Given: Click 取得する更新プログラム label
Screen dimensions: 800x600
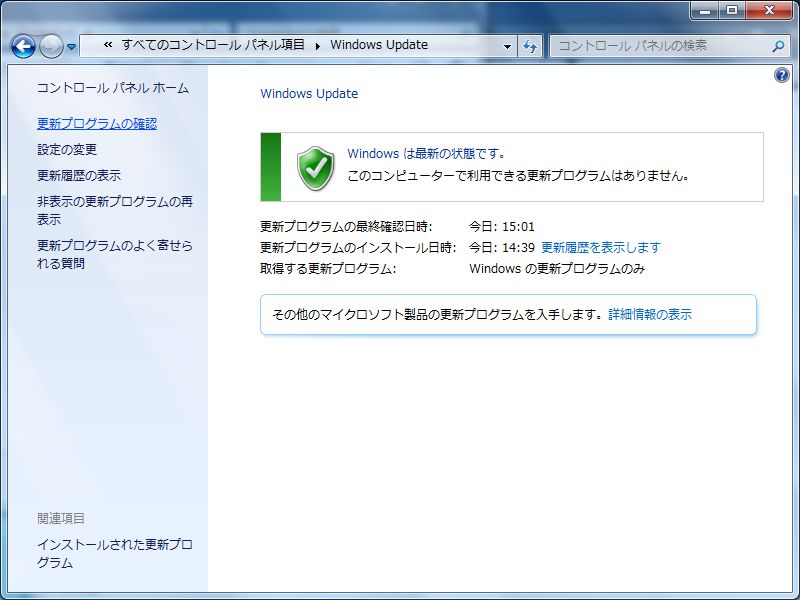Looking at the screenshot, I should tap(328, 268).
